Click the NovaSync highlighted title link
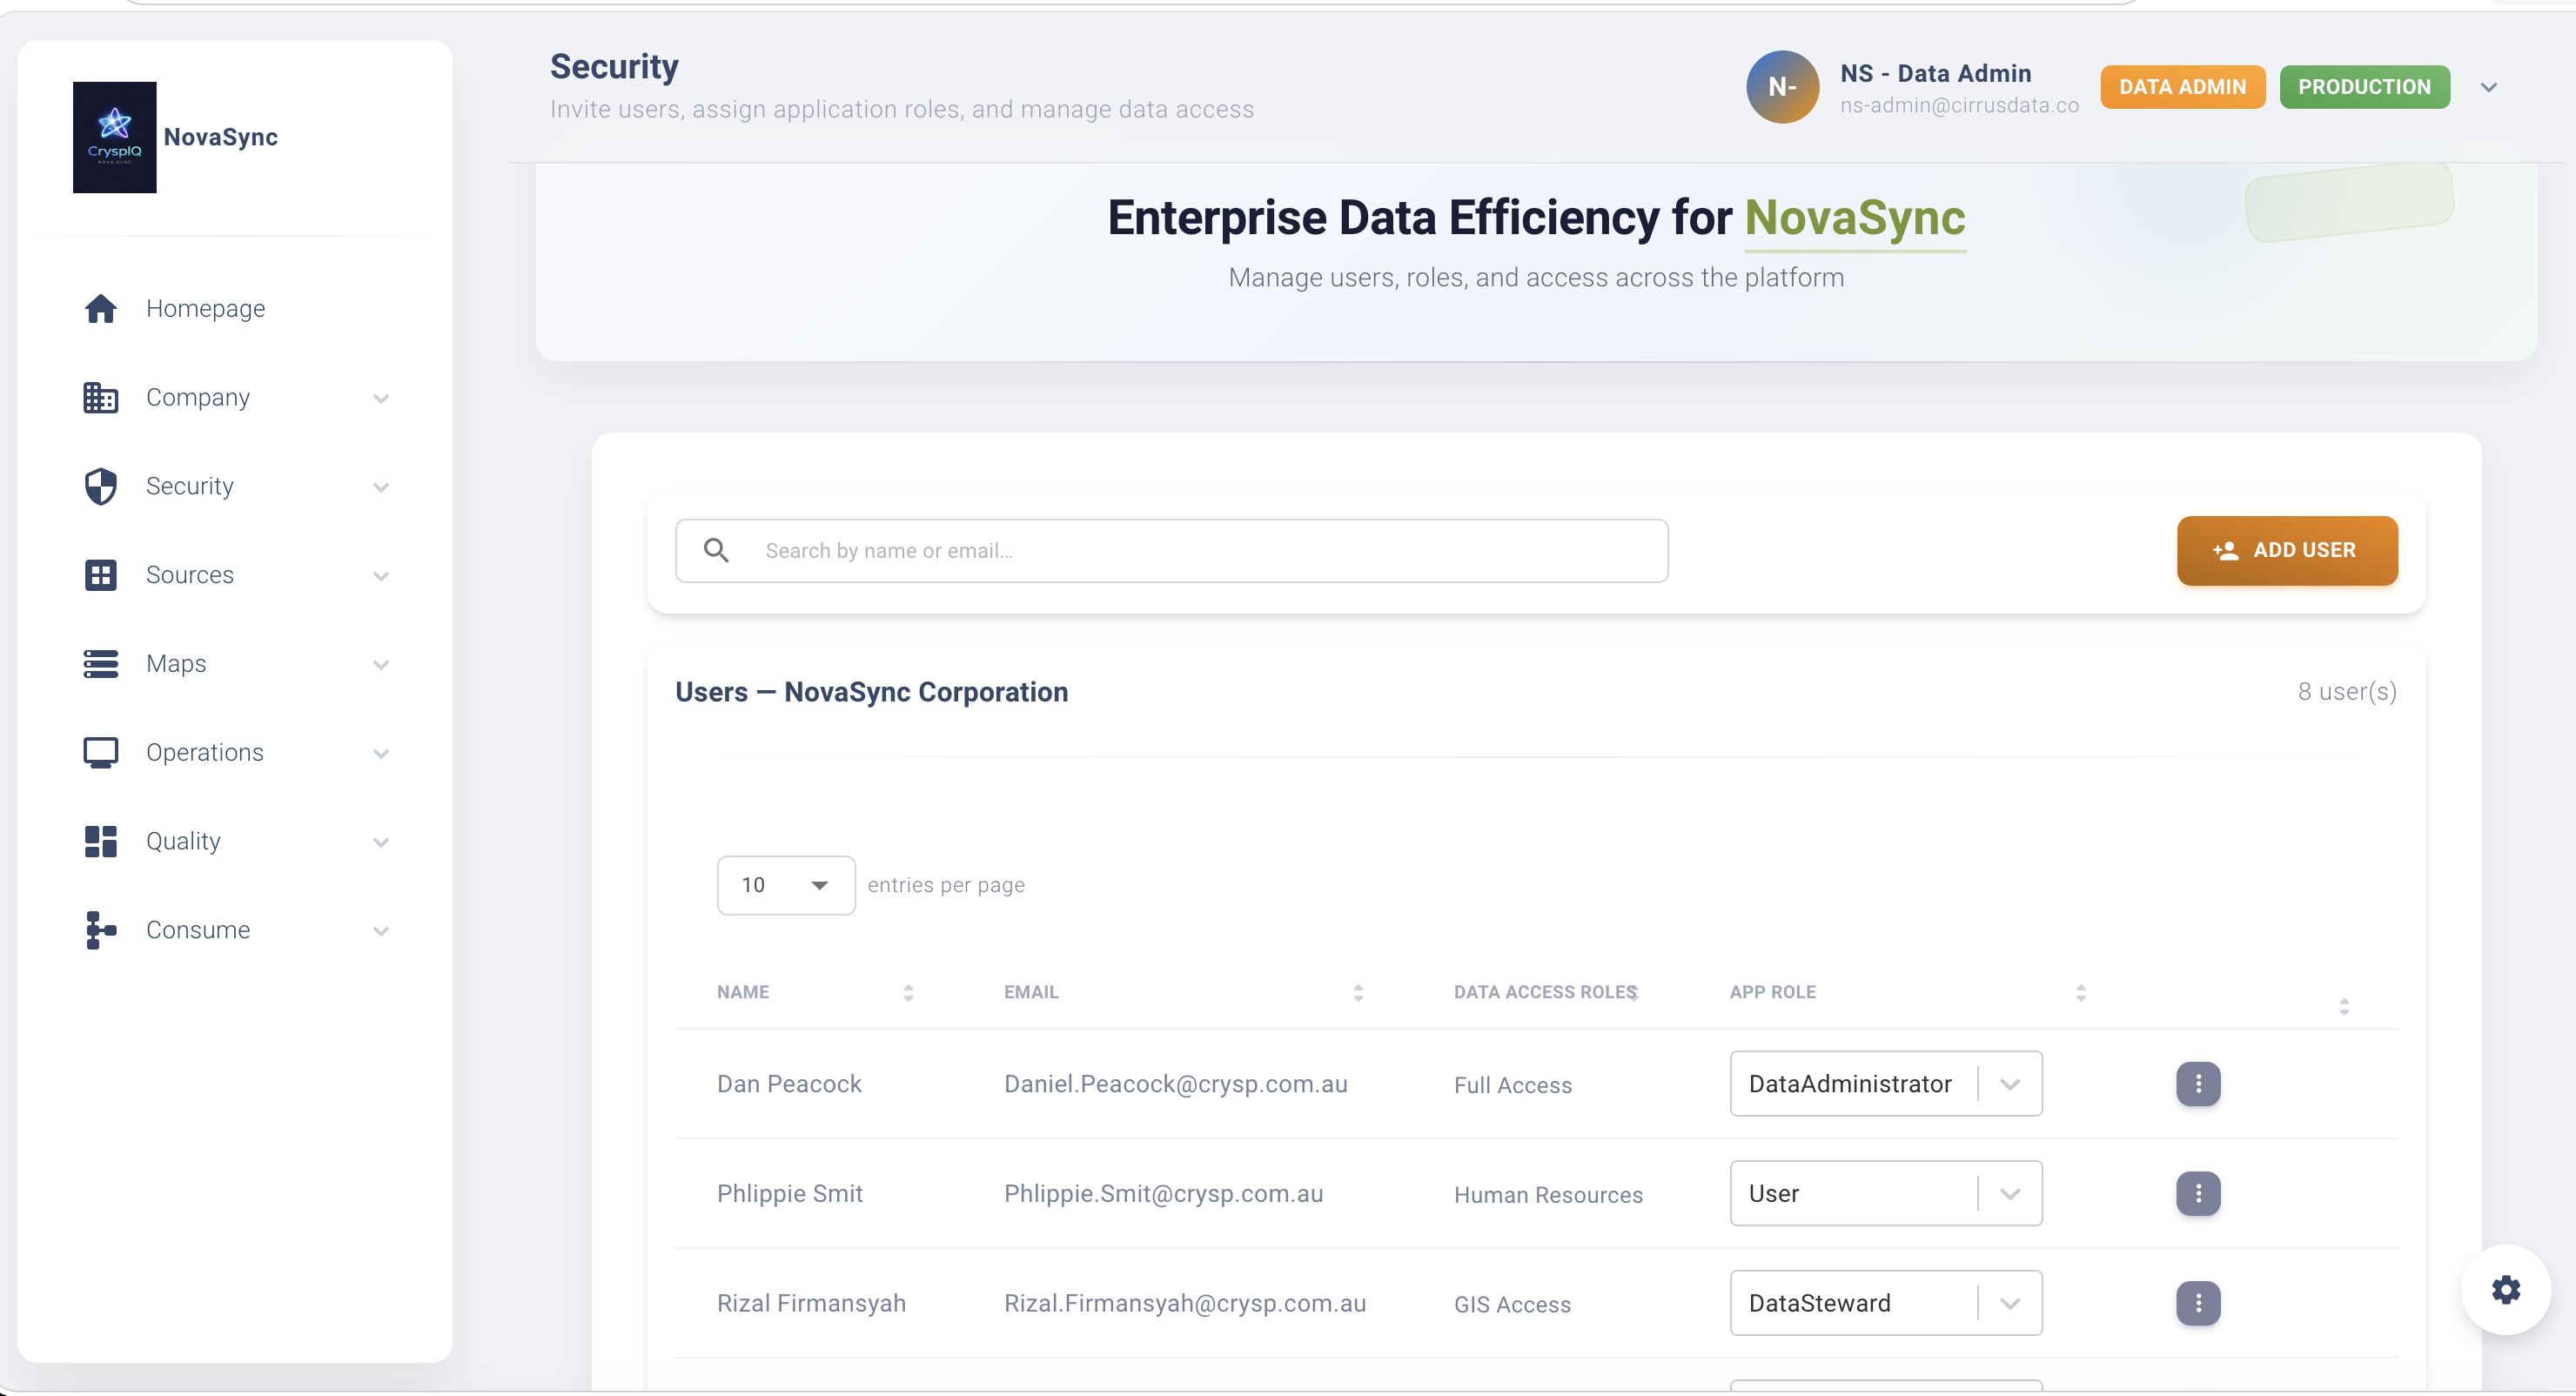Screen dimensions: 2576x1396 point(1855,218)
